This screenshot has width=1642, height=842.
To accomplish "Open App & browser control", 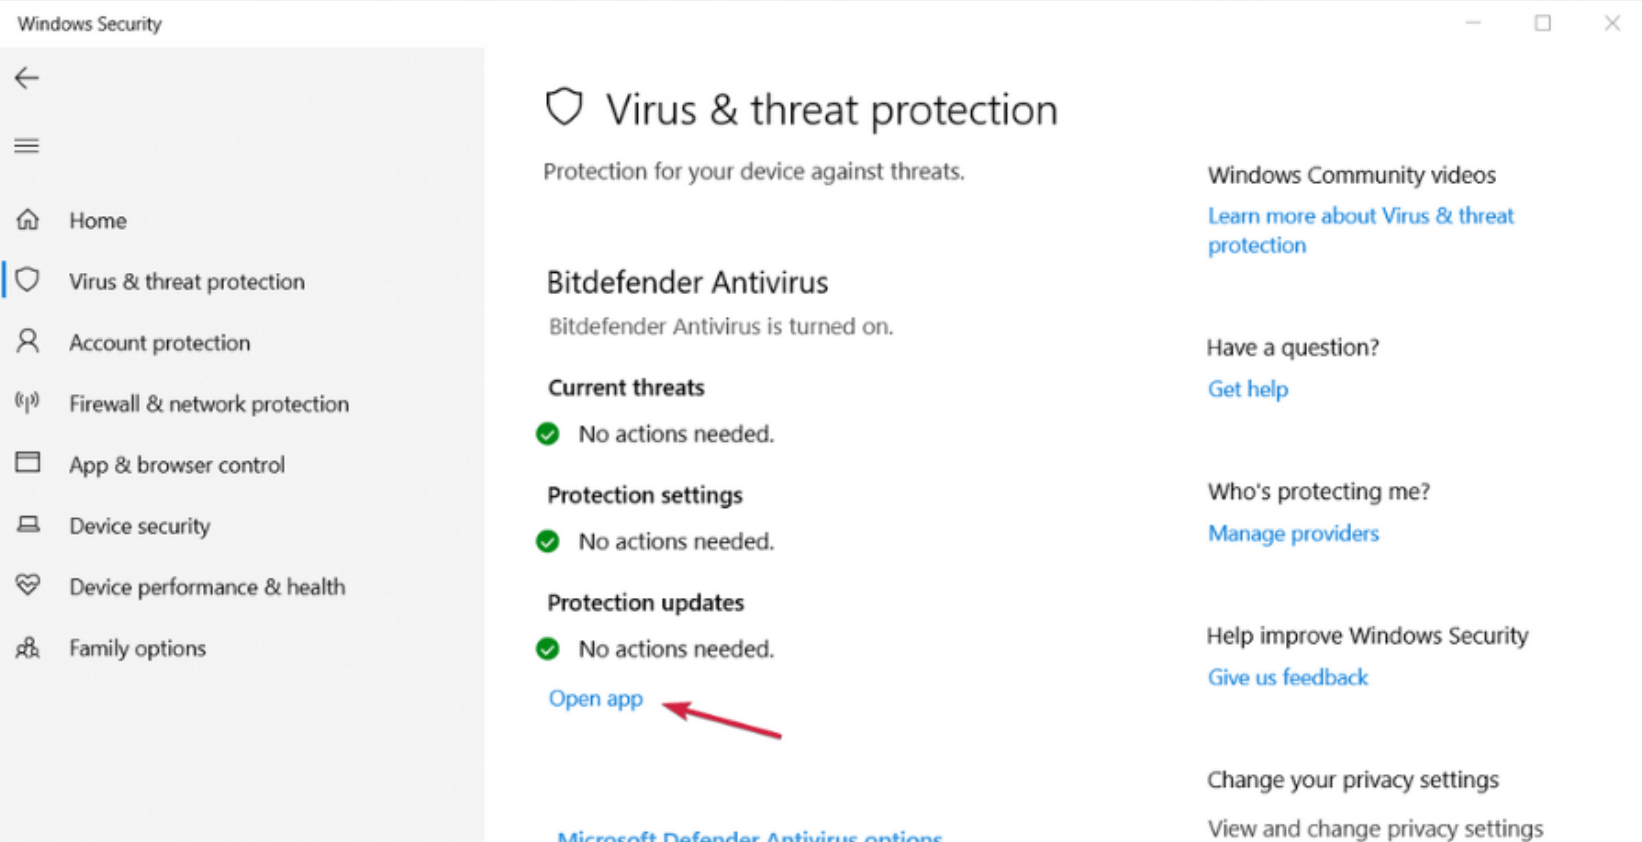I will click(177, 464).
